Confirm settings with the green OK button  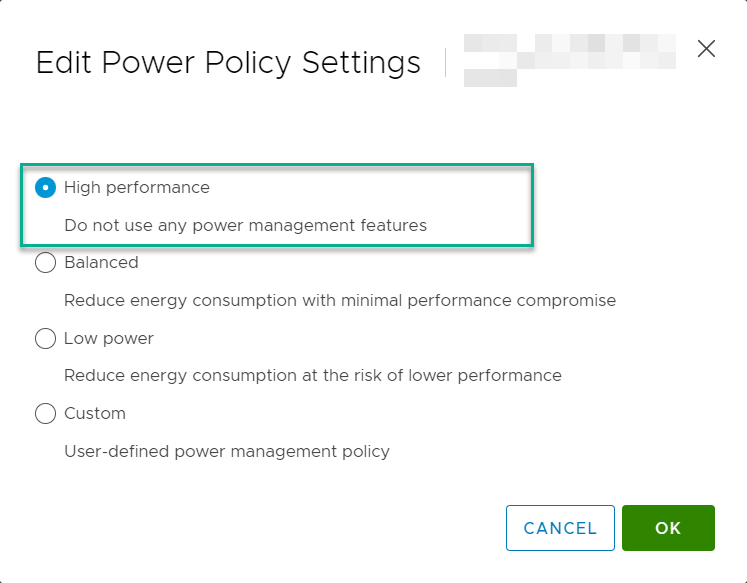pyautogui.click(x=668, y=528)
